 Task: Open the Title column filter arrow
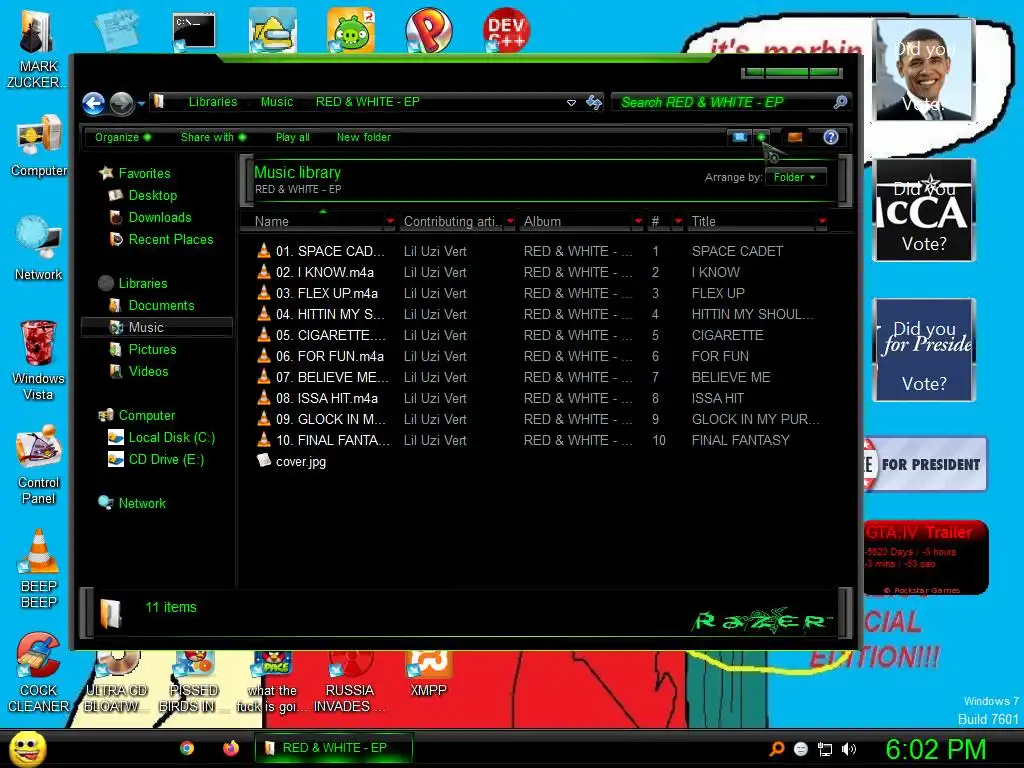[x=822, y=221]
